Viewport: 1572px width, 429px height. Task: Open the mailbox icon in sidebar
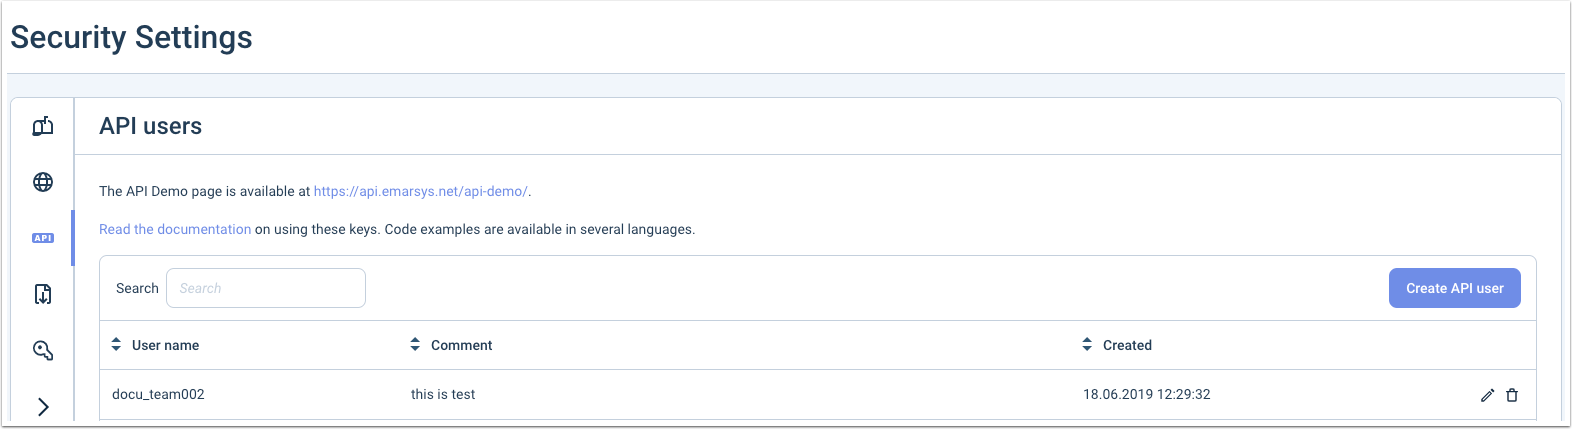tap(43, 126)
